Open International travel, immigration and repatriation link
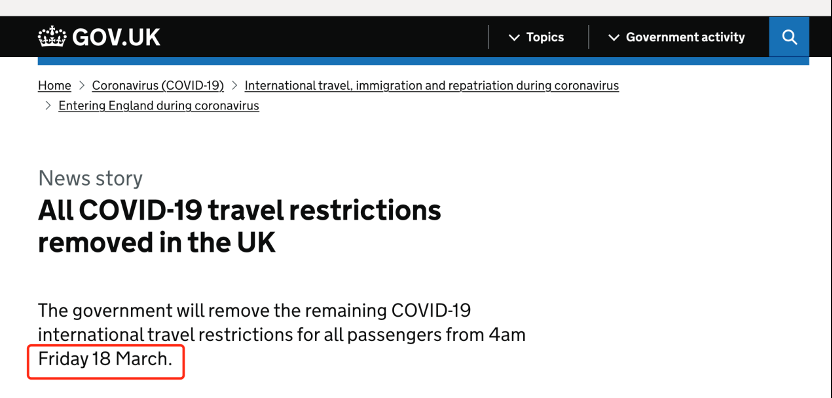The image size is (832, 398). click(x=431, y=85)
